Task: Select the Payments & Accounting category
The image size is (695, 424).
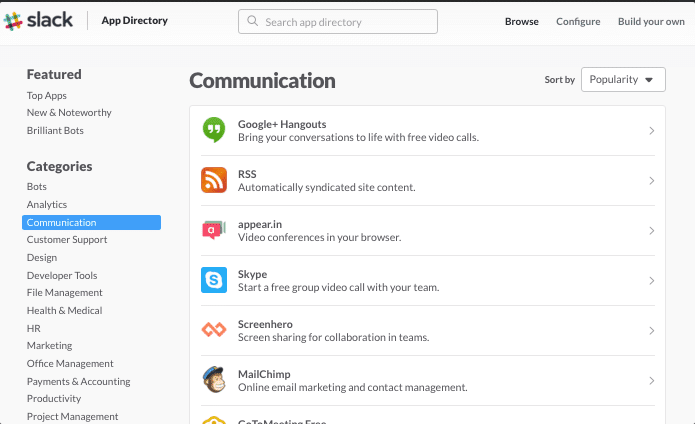Action: 78,381
